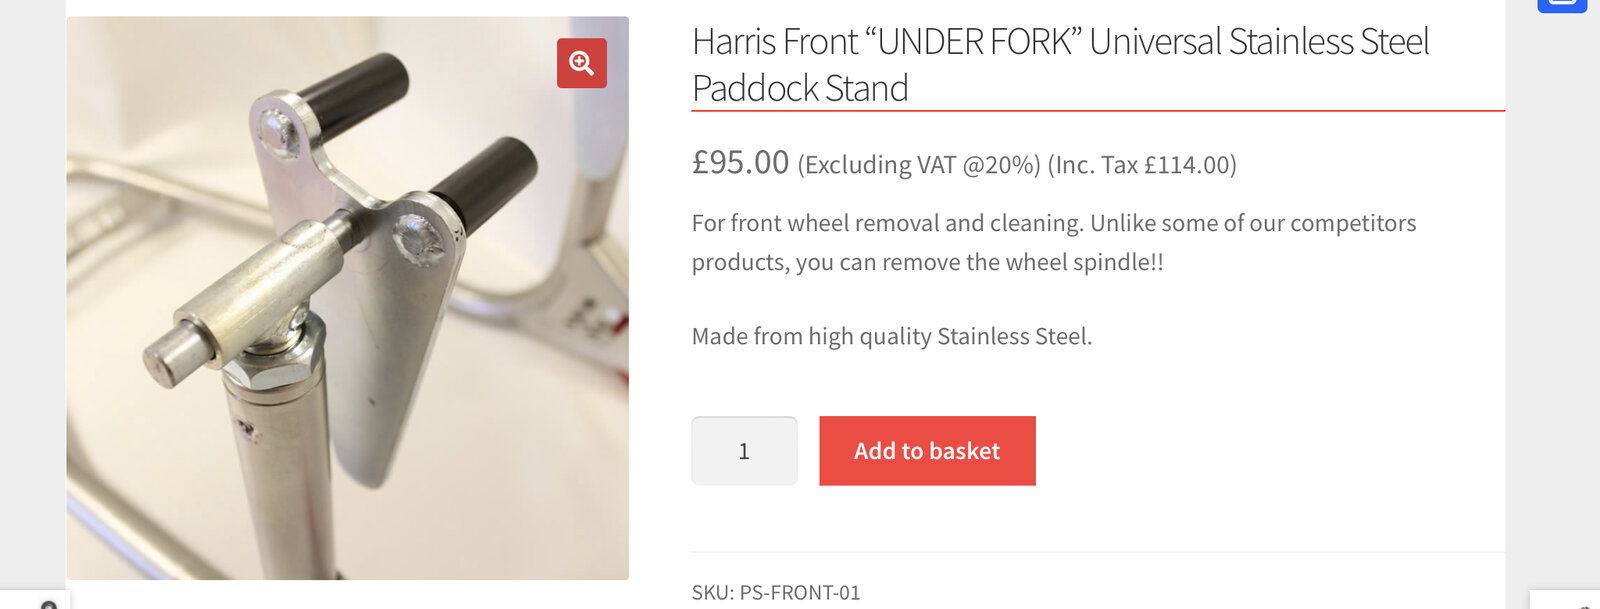
Task: Focus the quantity input field
Action: tap(744, 451)
